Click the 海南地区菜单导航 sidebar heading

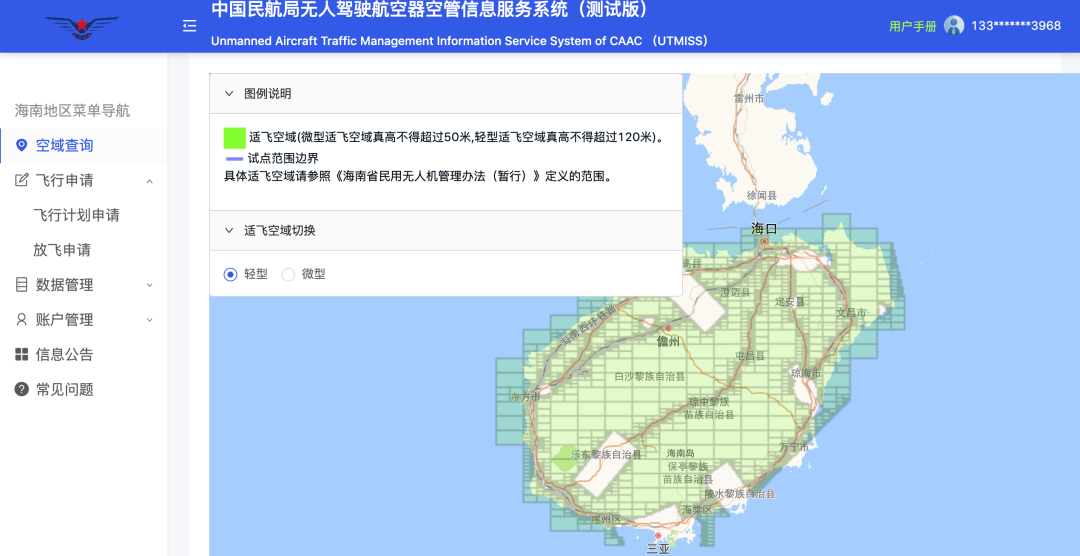coord(72,110)
